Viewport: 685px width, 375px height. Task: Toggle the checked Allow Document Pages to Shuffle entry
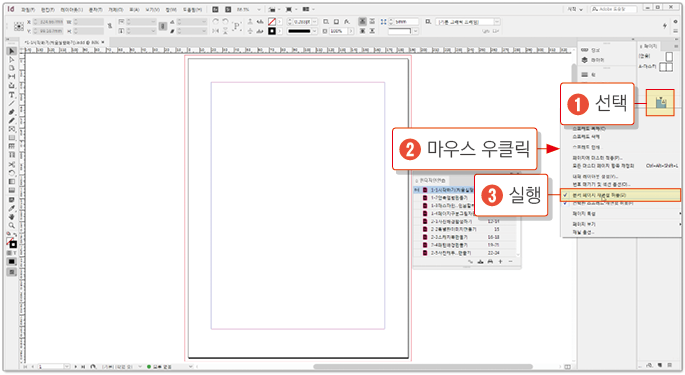(x=620, y=195)
